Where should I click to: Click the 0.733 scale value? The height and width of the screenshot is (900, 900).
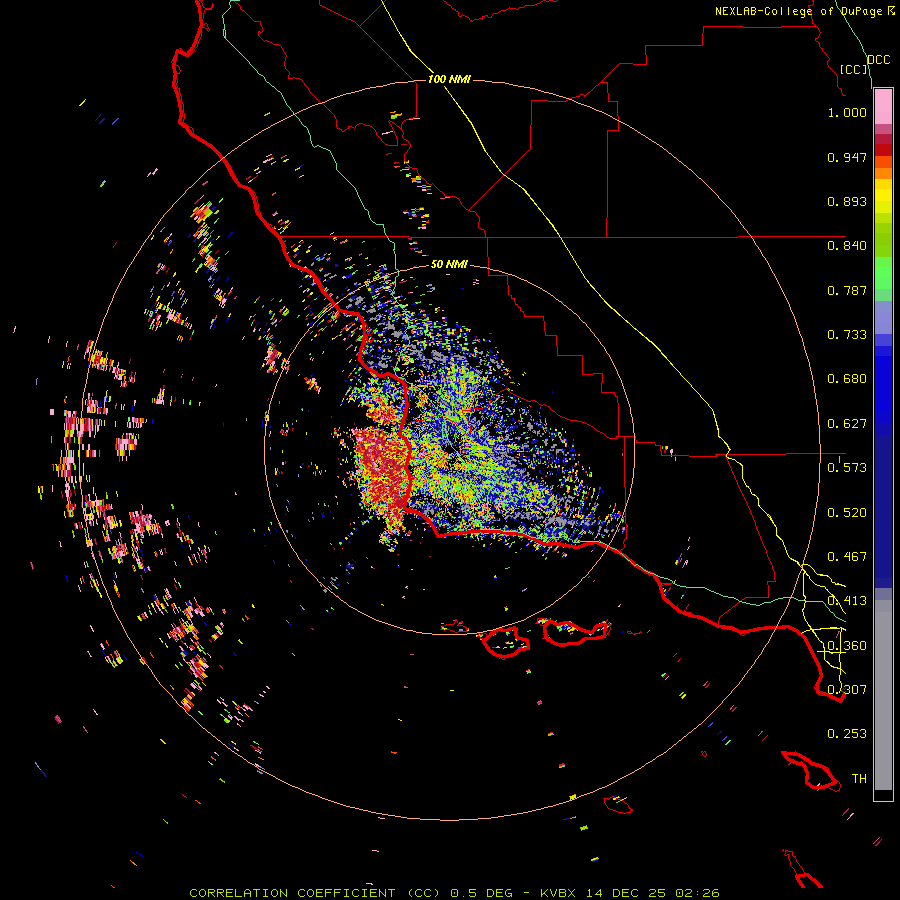click(x=847, y=335)
